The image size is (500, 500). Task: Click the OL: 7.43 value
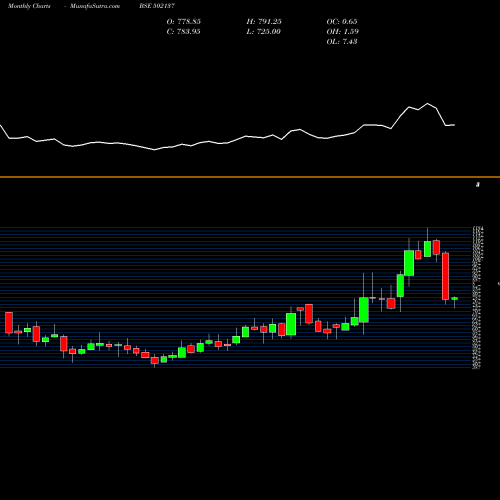[342, 42]
